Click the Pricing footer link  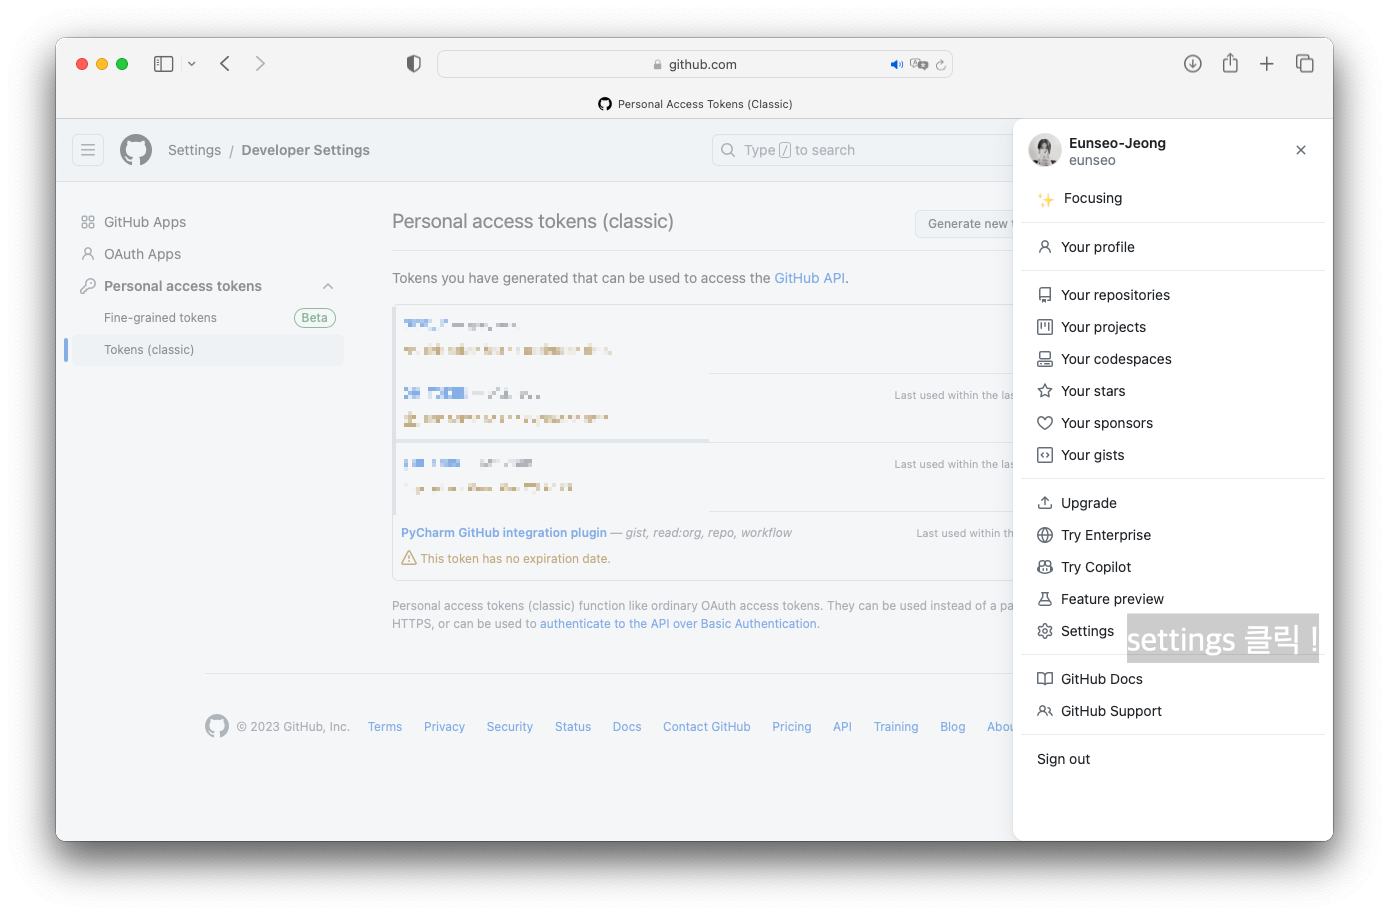pos(792,727)
